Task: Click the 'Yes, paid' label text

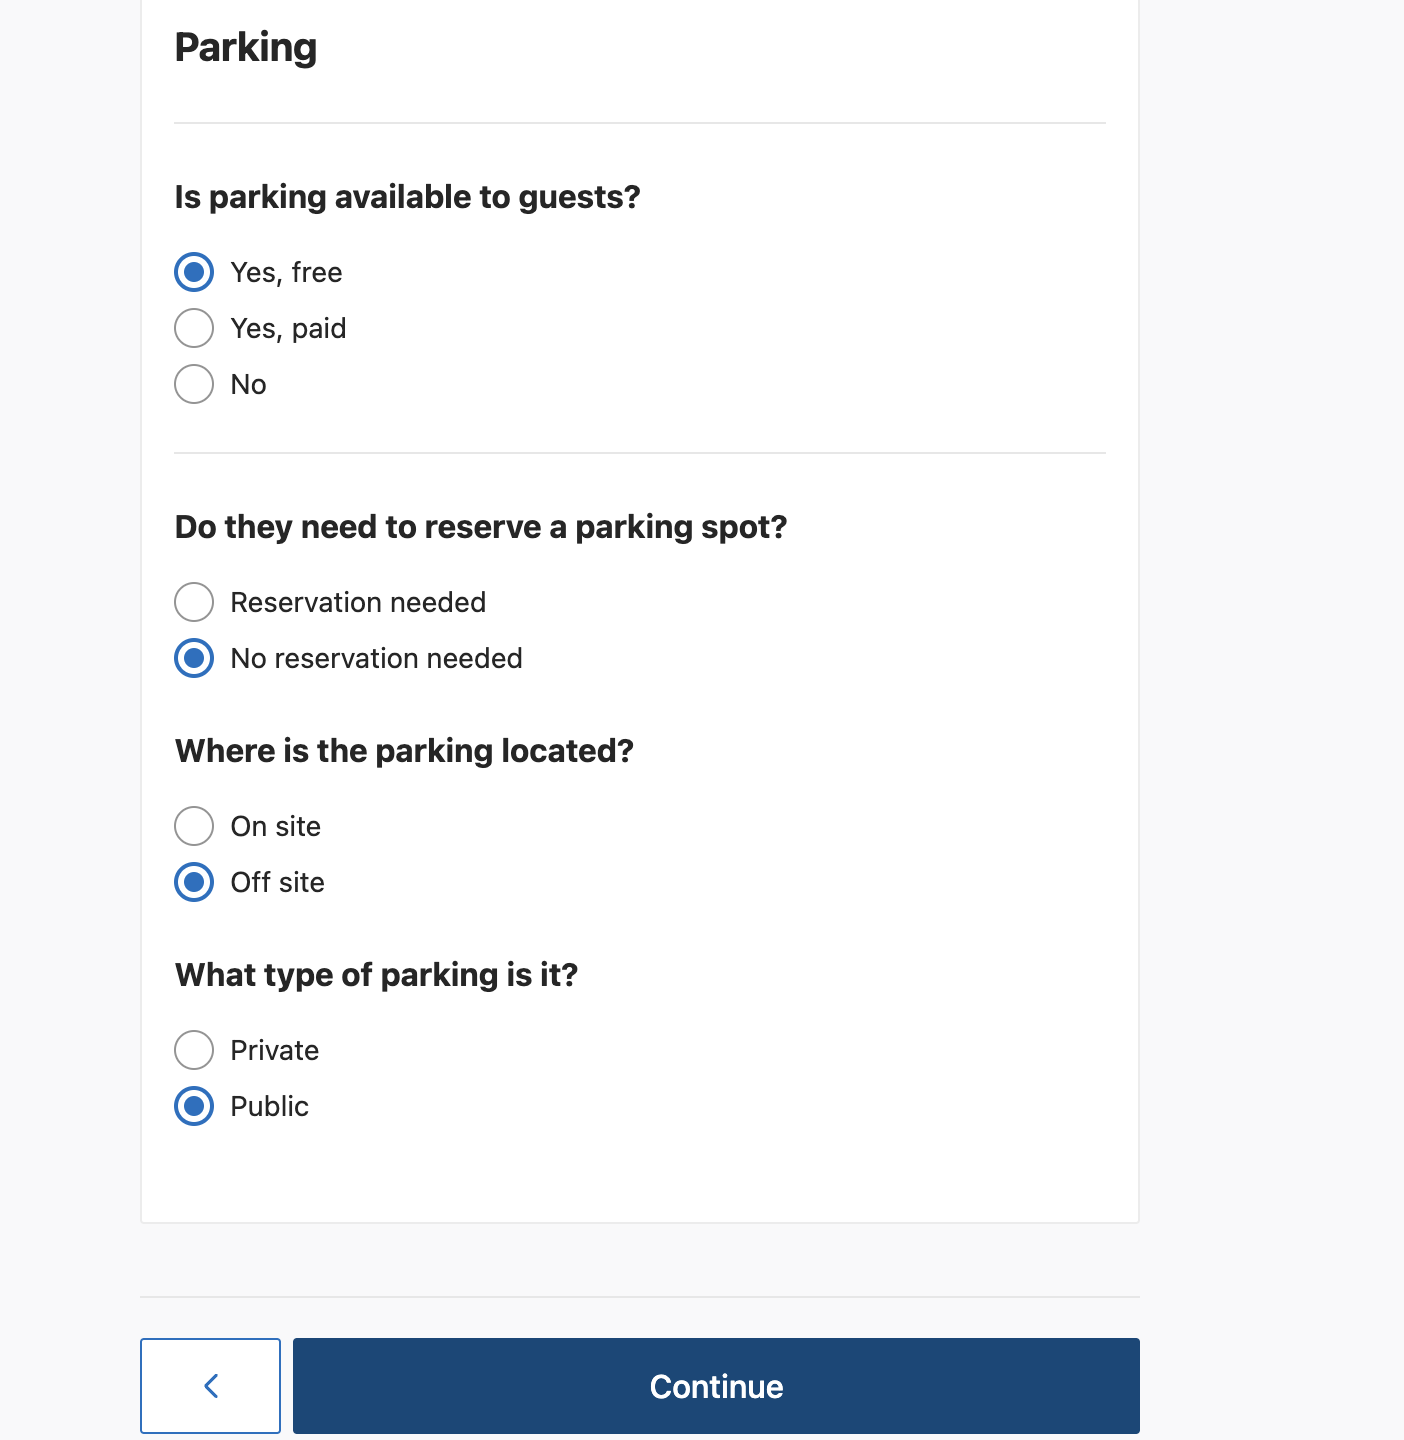Action: point(288,328)
